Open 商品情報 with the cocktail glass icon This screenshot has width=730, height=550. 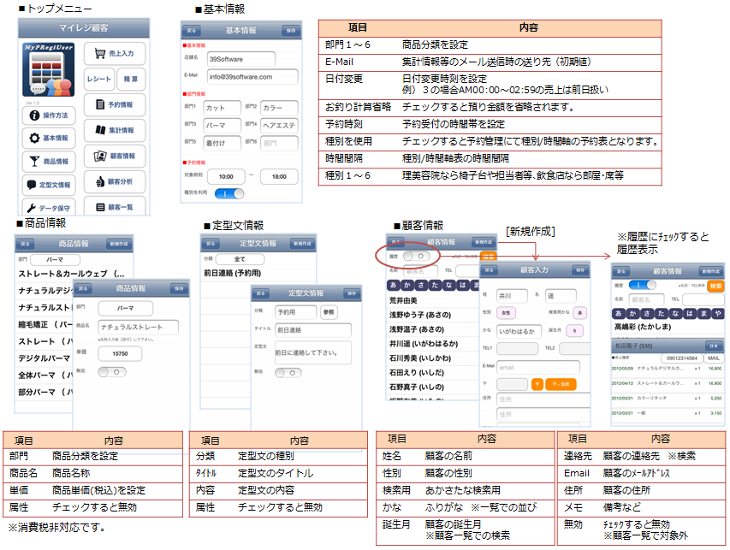coord(49,161)
